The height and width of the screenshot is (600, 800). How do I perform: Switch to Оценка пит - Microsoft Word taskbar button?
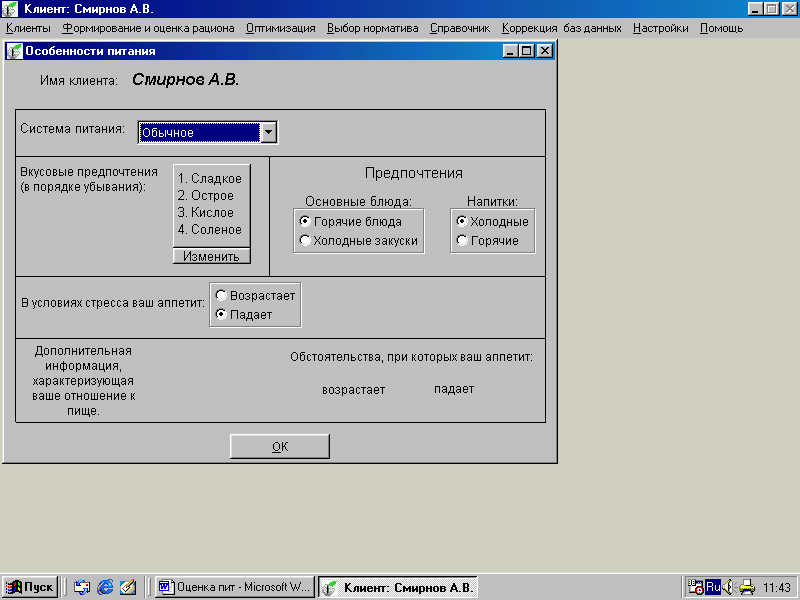click(x=235, y=587)
